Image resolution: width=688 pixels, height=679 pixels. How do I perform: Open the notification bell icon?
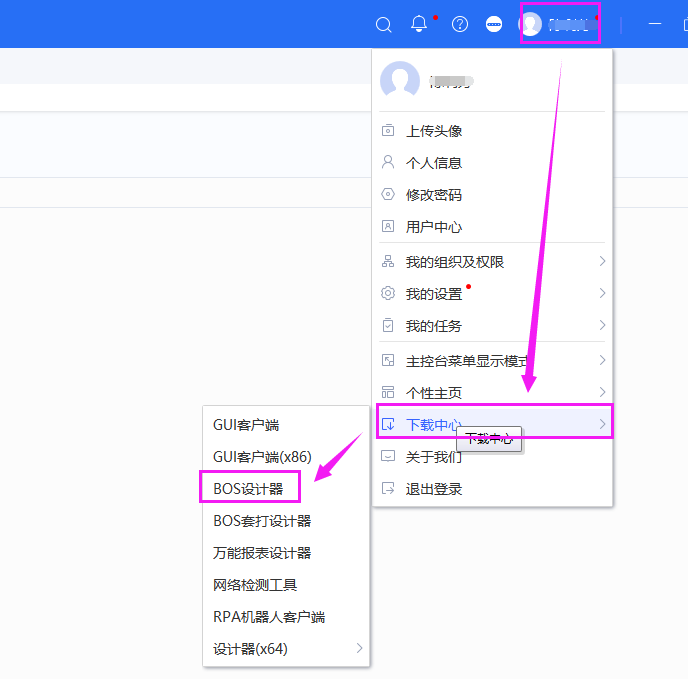(x=419, y=24)
